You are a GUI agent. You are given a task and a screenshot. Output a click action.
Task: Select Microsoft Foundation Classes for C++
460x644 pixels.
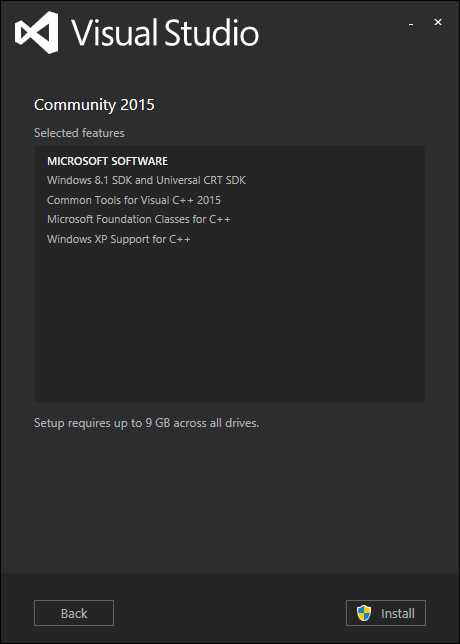(139, 219)
